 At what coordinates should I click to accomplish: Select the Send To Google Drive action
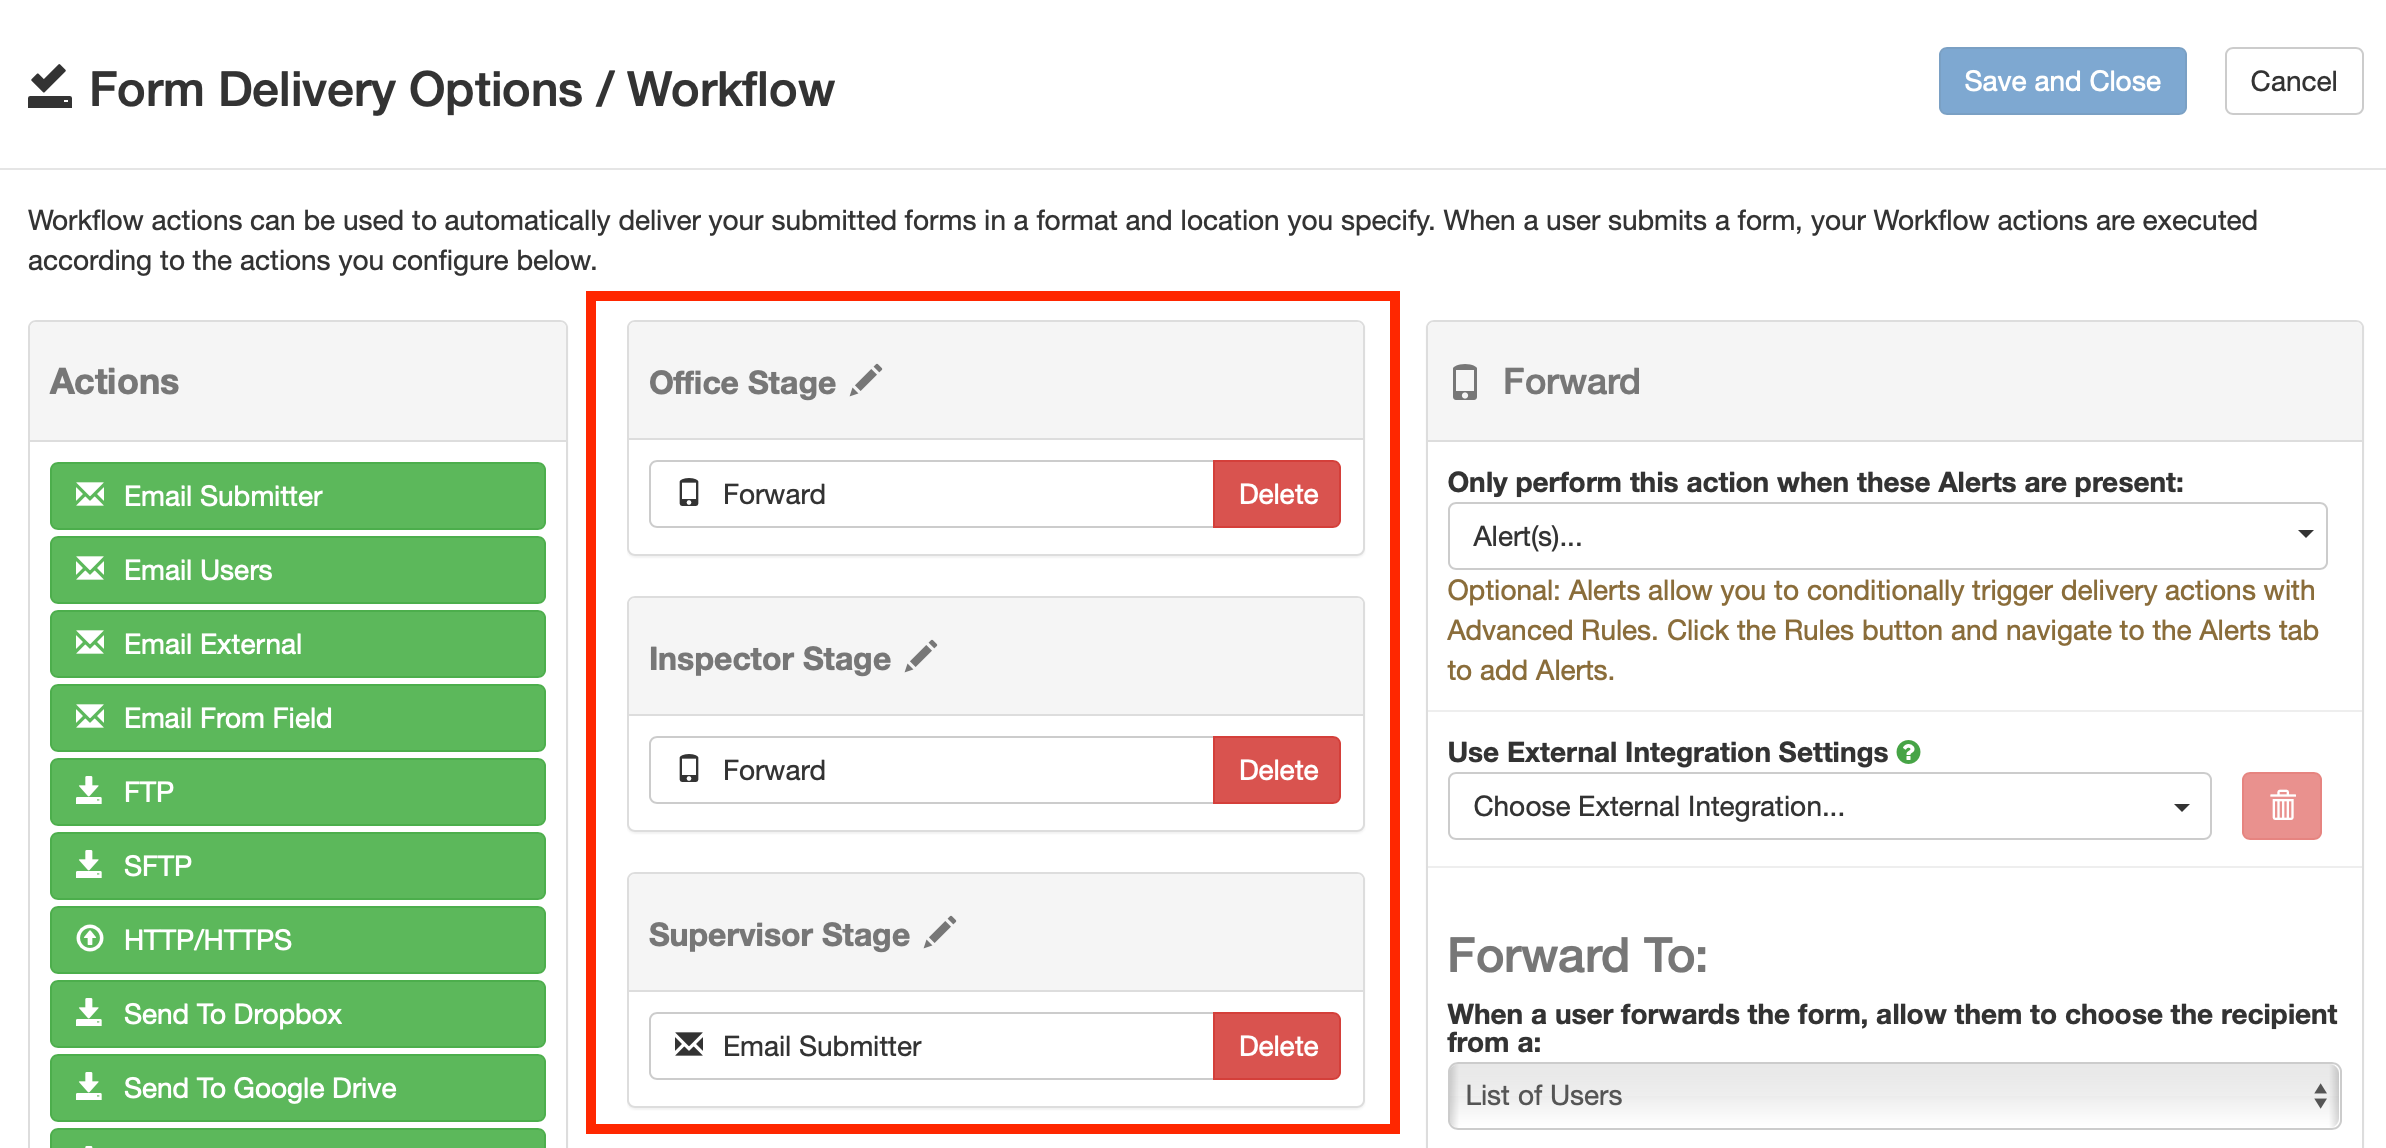296,1087
